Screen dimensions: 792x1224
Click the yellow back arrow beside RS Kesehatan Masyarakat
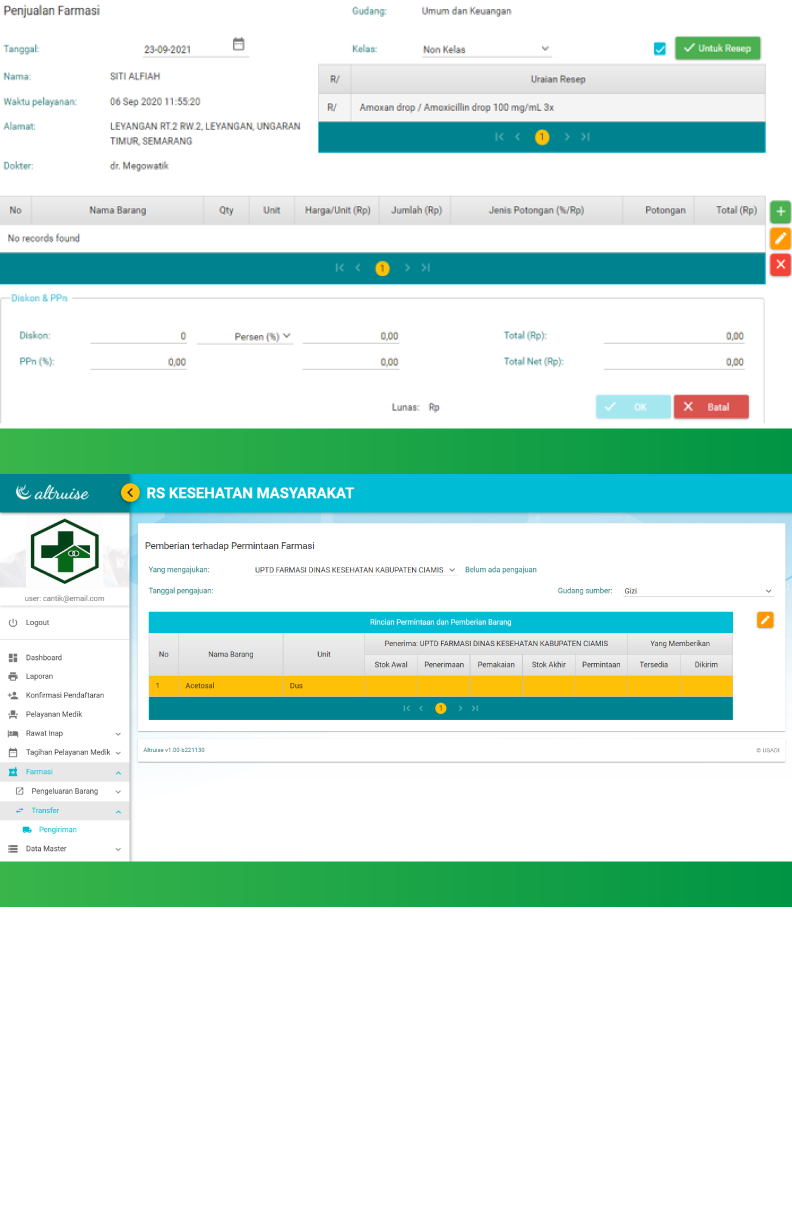point(130,493)
